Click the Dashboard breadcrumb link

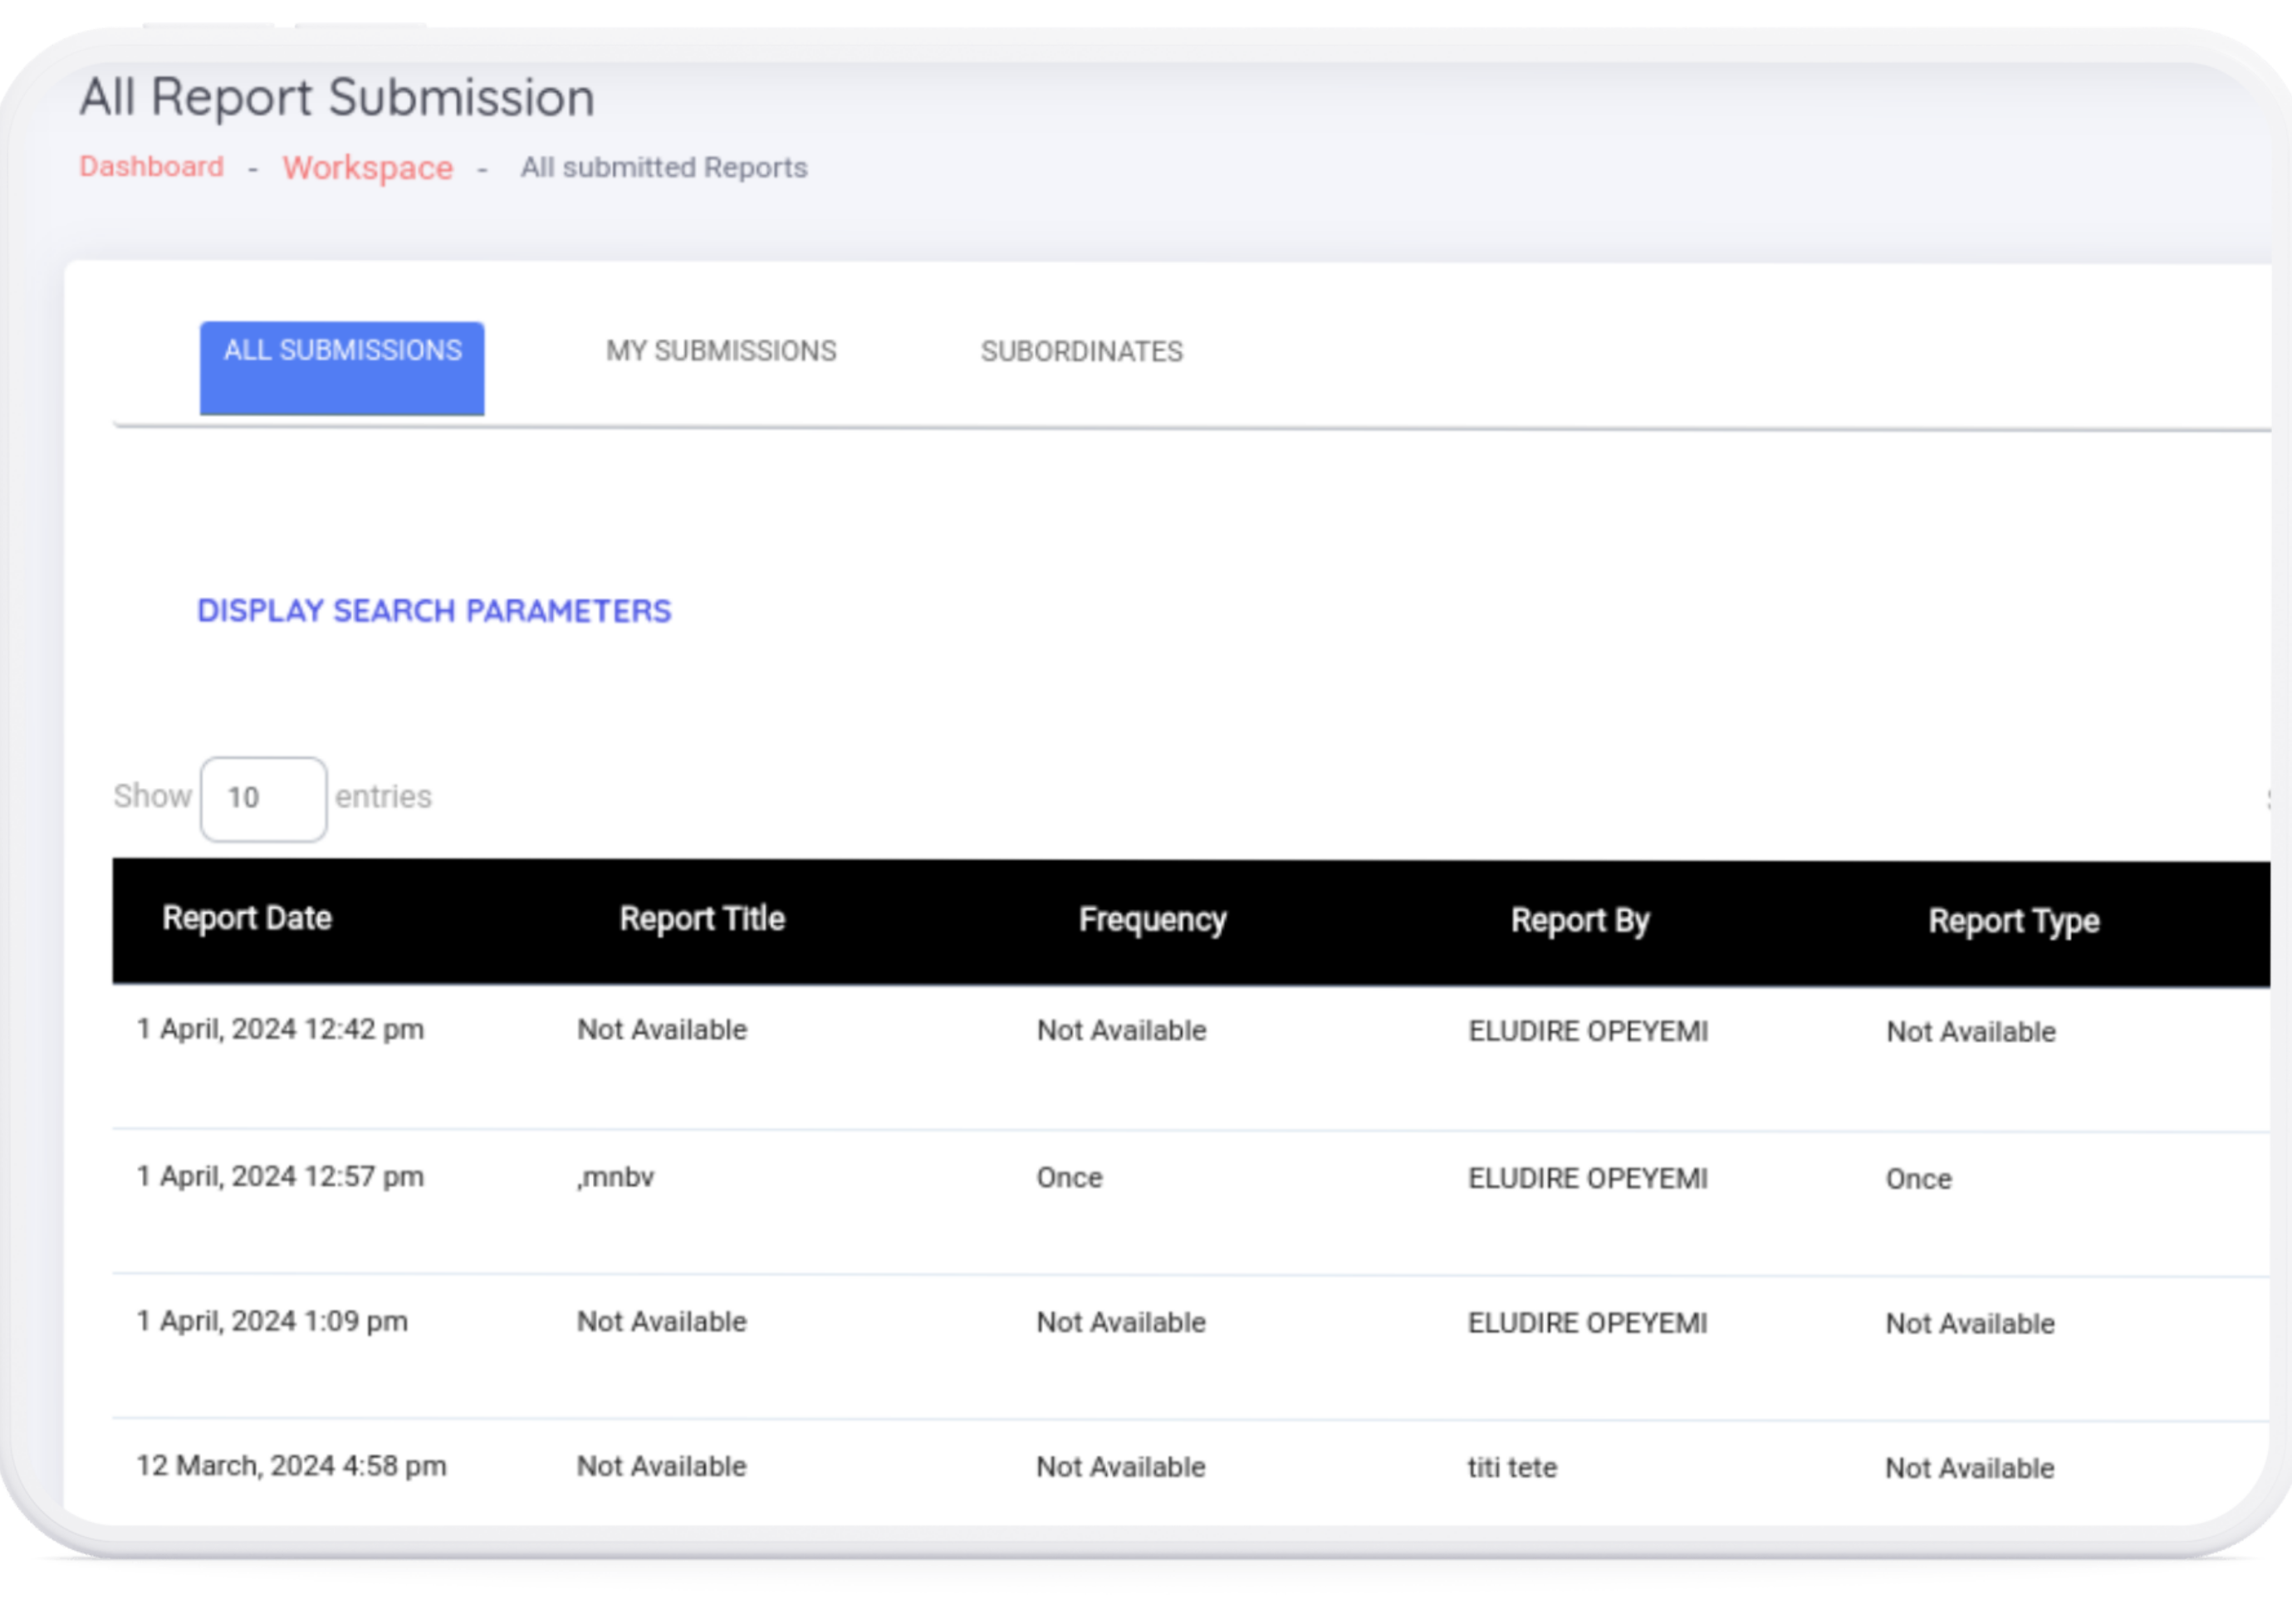[152, 166]
